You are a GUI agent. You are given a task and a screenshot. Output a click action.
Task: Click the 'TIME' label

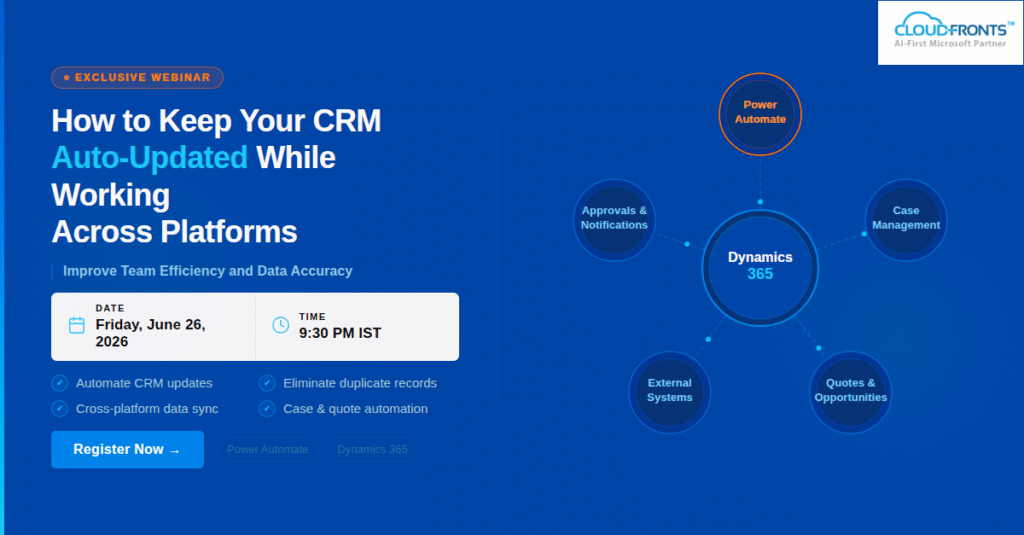312,317
